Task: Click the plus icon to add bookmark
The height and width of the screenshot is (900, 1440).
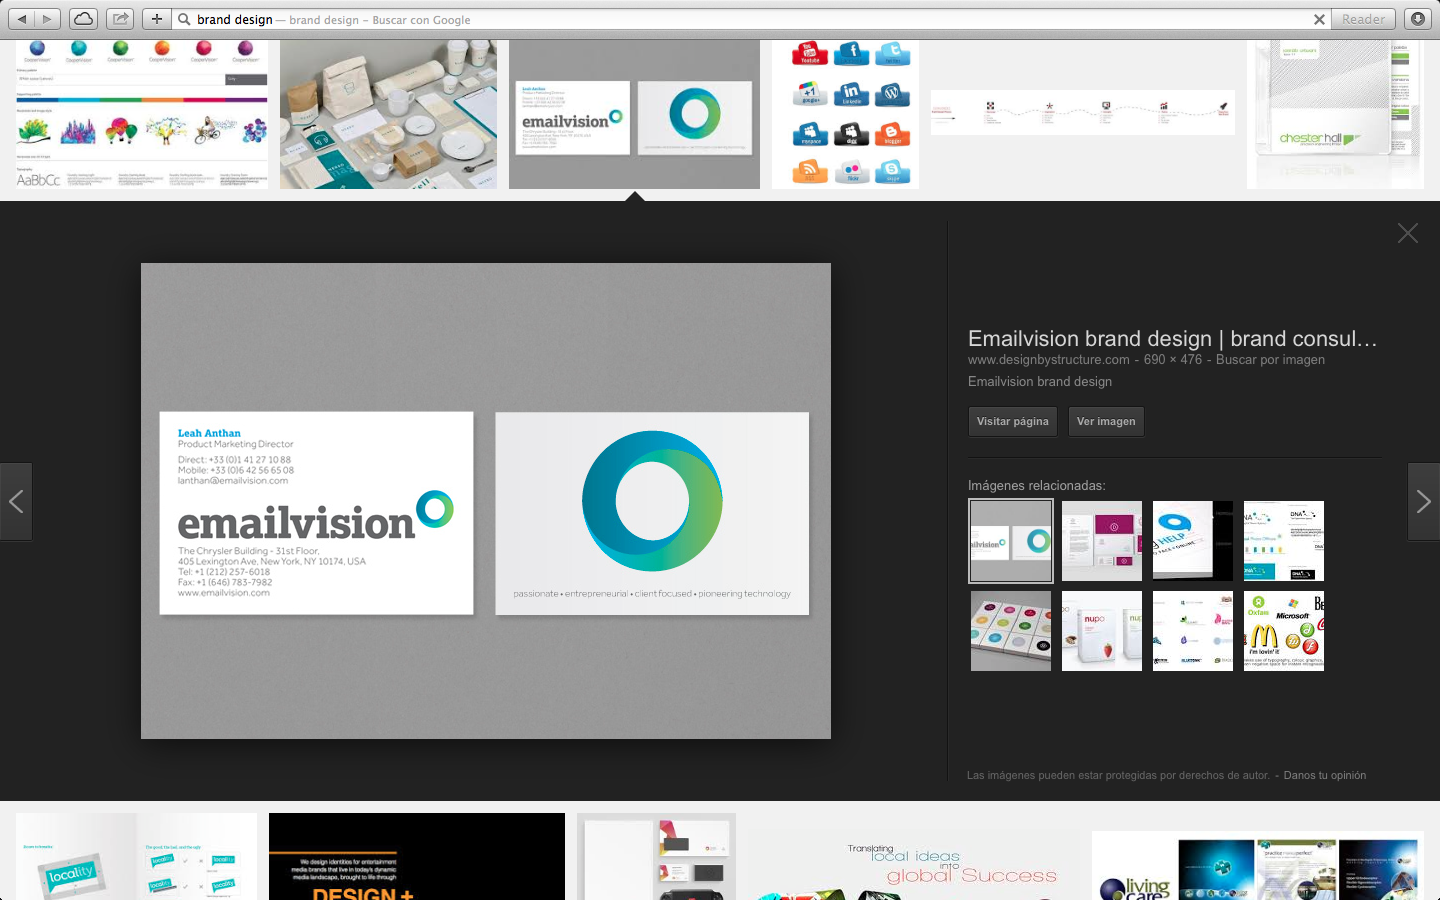Action: coord(156,19)
